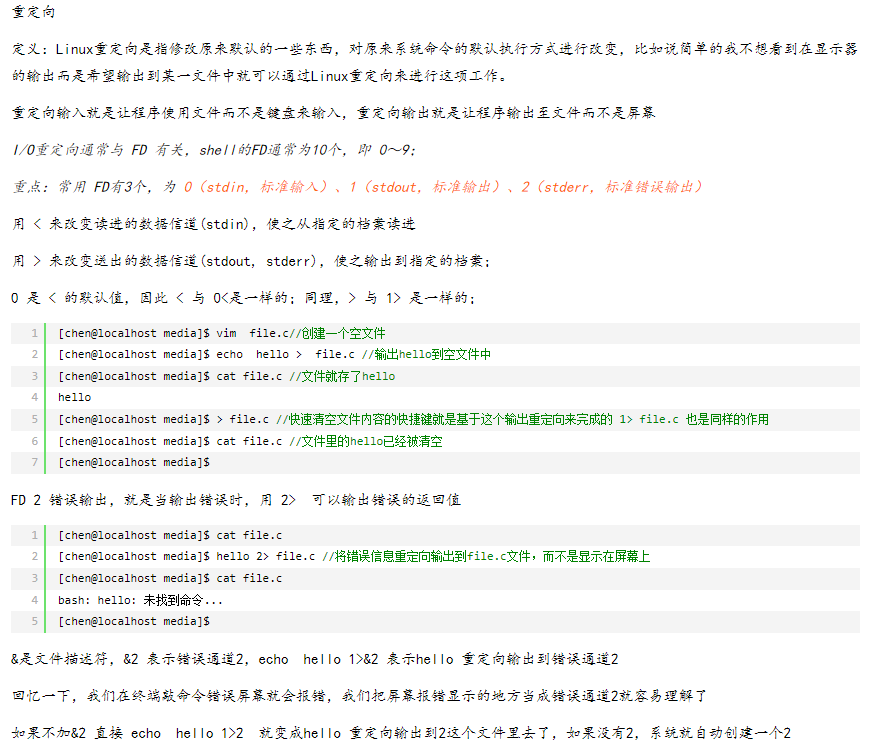Click the 'bash: hello: 未找到命令' output line

tap(140, 600)
